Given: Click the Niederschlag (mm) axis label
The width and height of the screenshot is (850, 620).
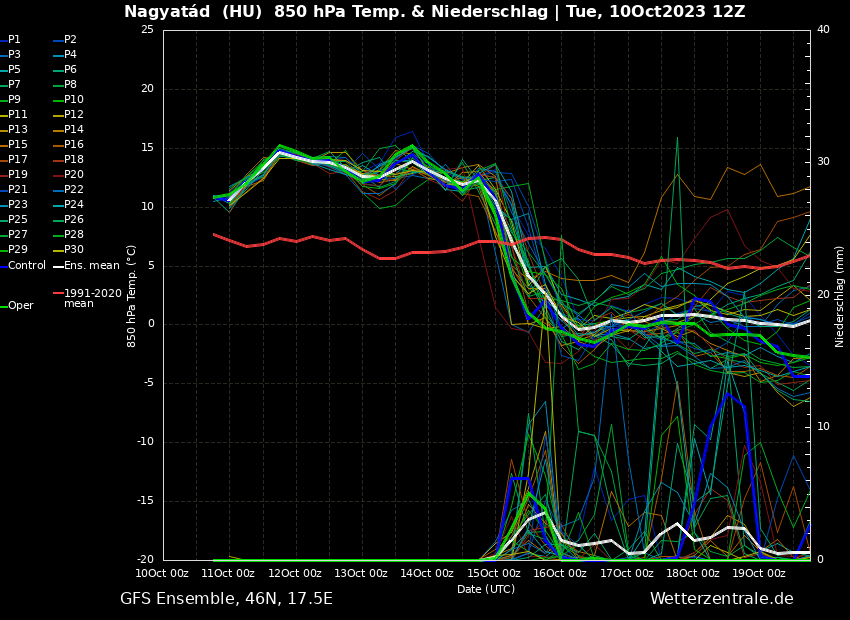Looking at the screenshot, I should [x=840, y=296].
